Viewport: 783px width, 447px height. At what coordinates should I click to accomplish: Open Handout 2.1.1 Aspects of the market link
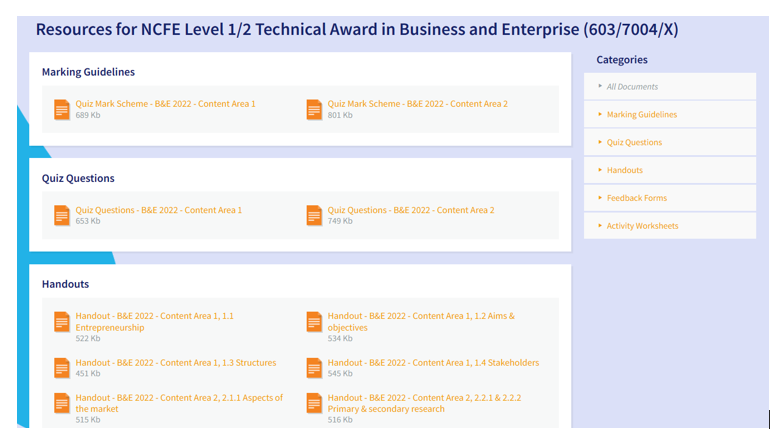coord(179,403)
